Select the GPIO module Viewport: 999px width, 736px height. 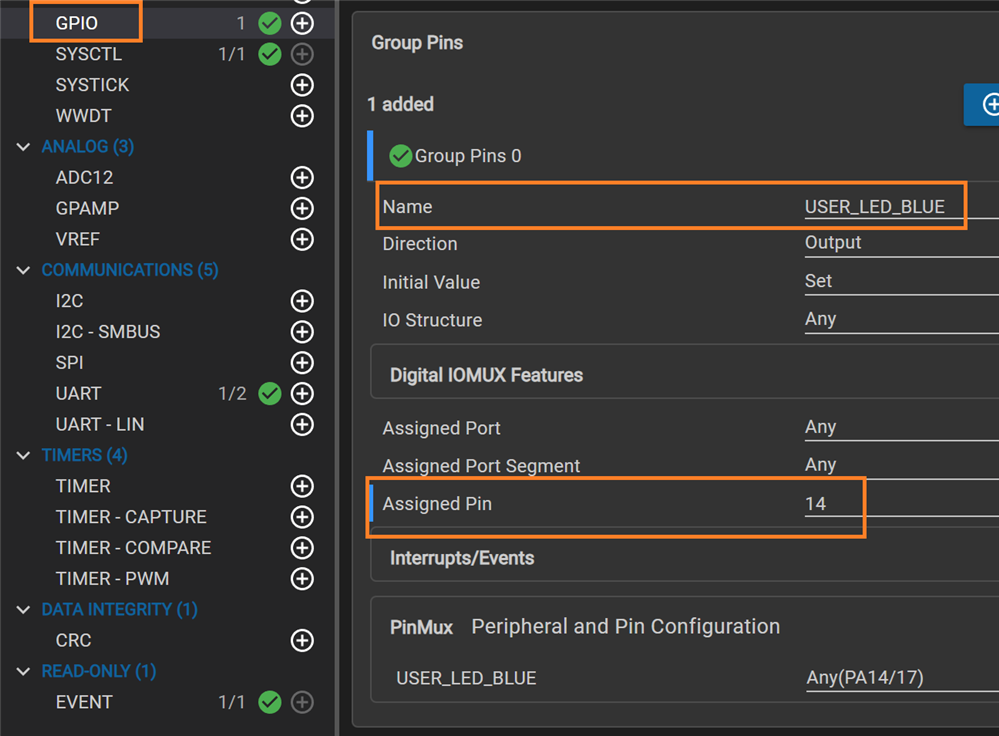(x=76, y=24)
